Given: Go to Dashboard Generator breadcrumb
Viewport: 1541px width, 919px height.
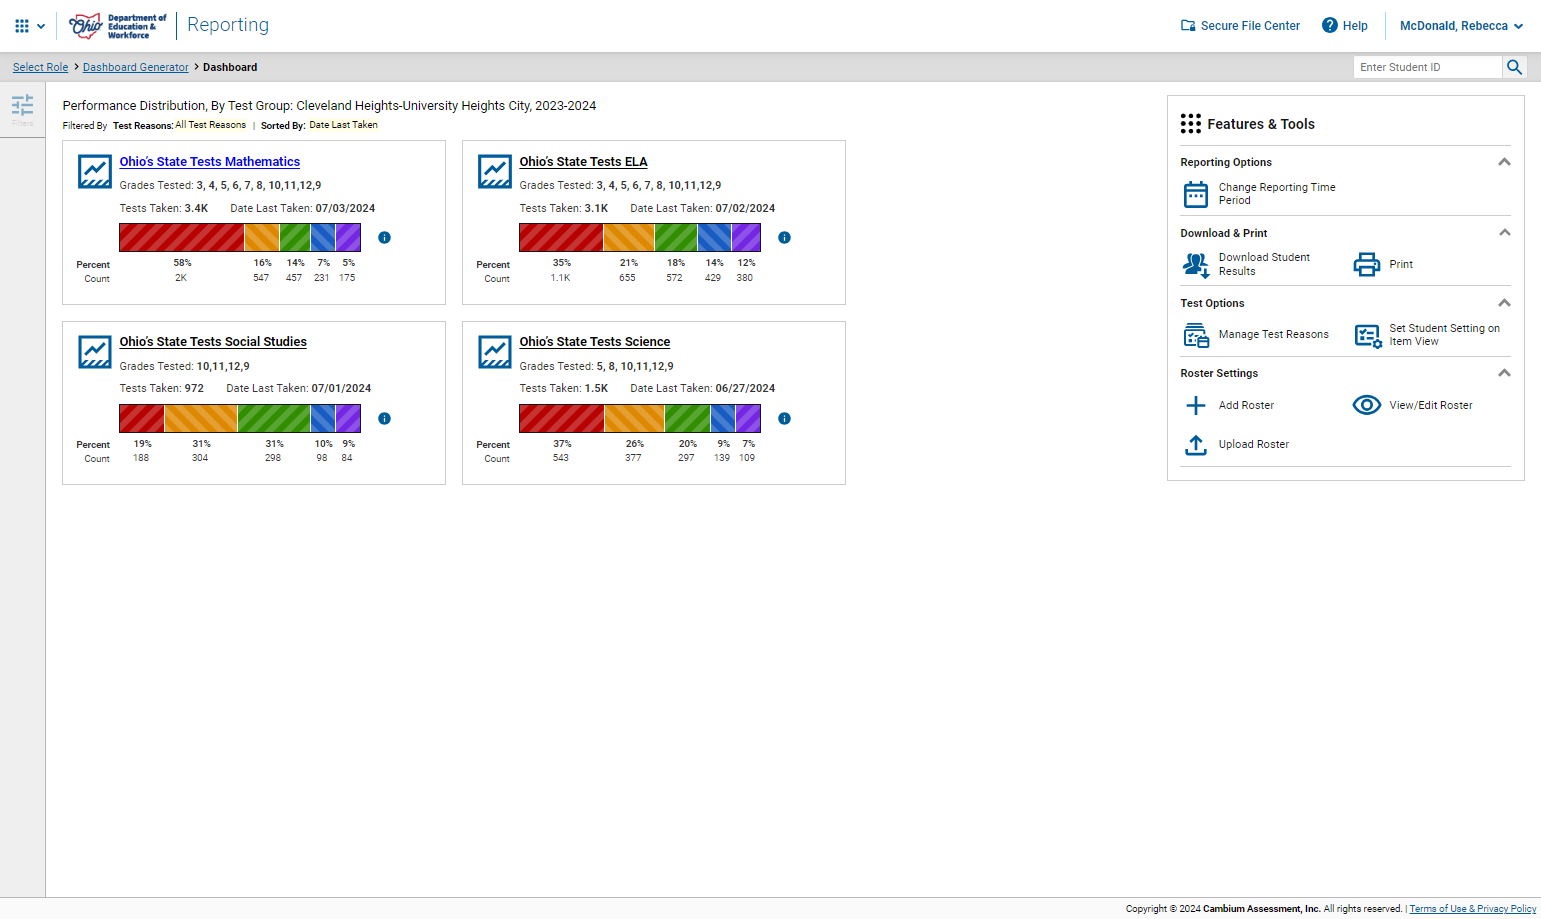Looking at the screenshot, I should [x=136, y=68].
